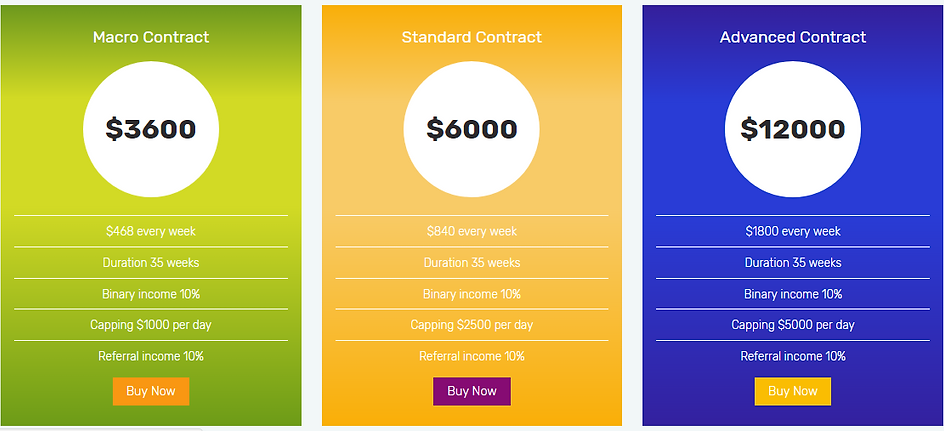
Task: Click Standard card's Binary income 10%
Action: (x=472, y=294)
